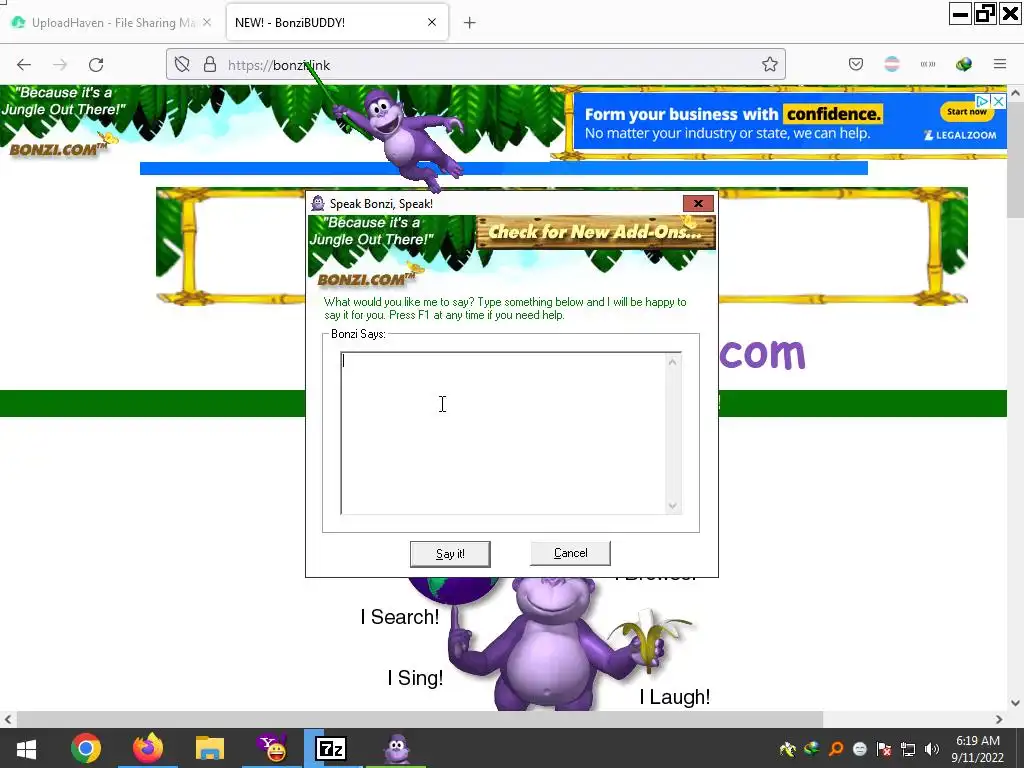This screenshot has width=1024, height=768.
Task: Open 7-Zip from taskbar
Action: [331, 748]
